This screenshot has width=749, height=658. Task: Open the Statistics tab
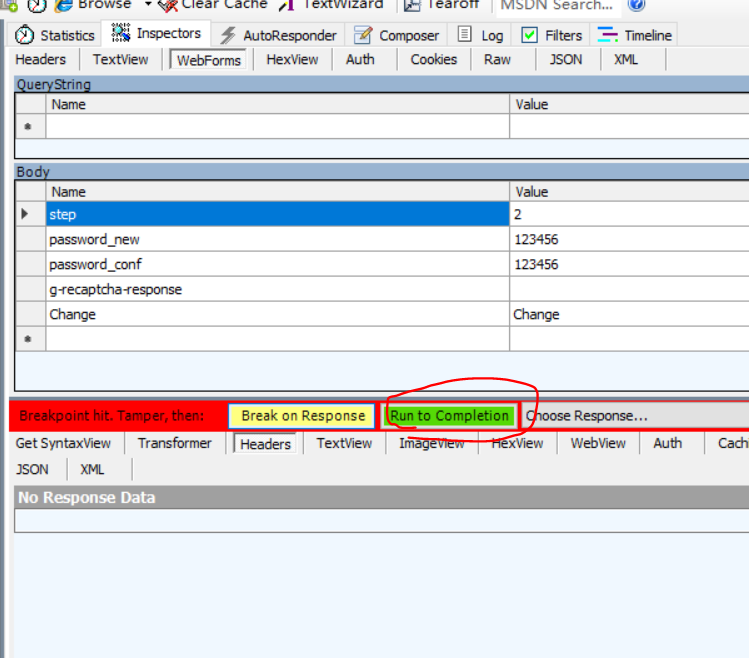point(54,35)
